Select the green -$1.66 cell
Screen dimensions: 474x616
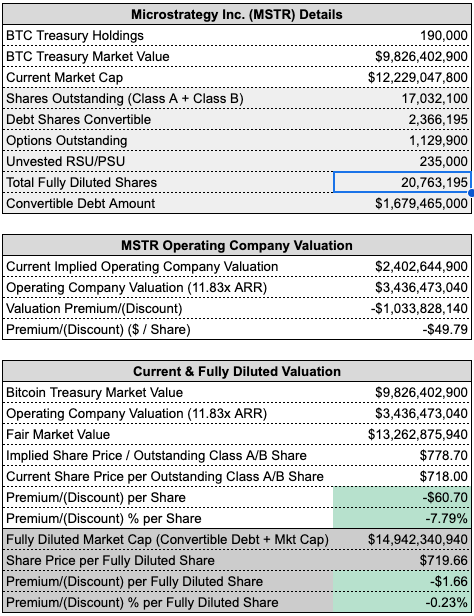coord(402,581)
